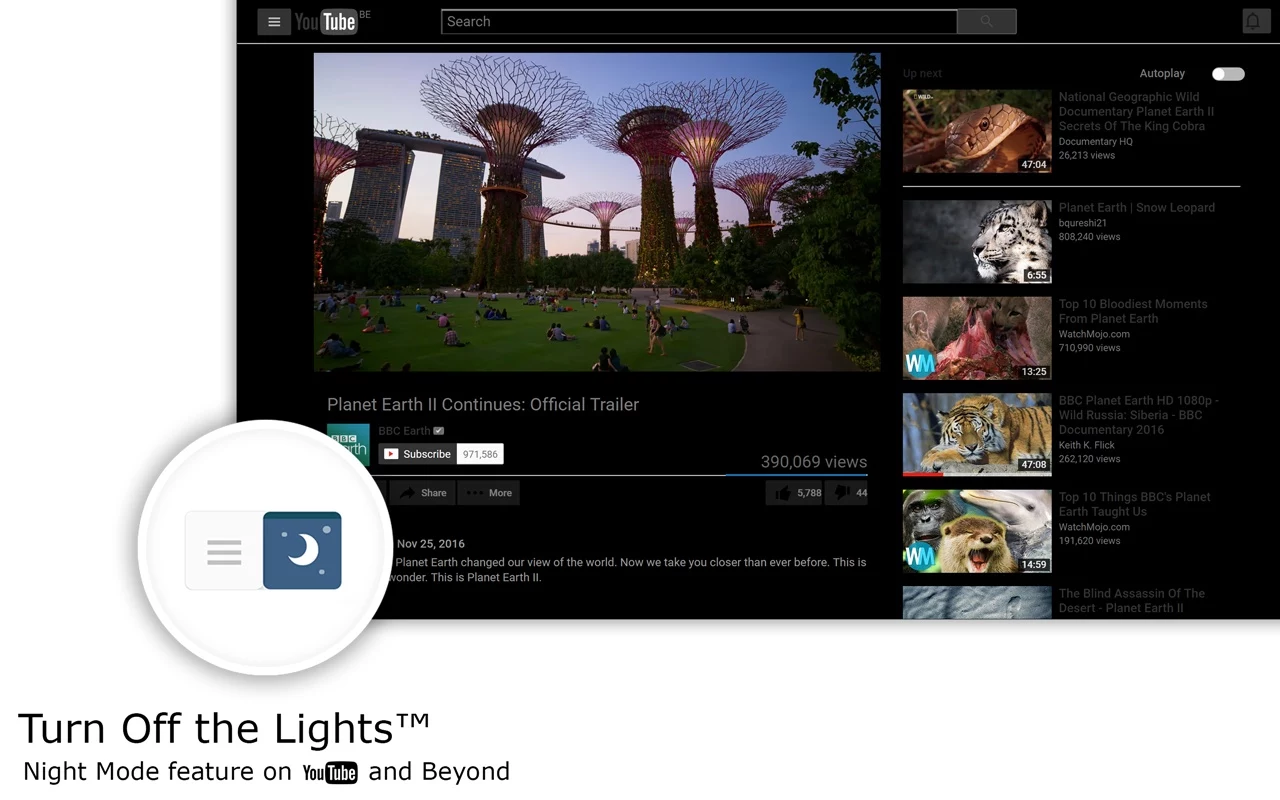The image size is (1280, 800).
Task: Click the notification bell icon
Action: 1256,20
